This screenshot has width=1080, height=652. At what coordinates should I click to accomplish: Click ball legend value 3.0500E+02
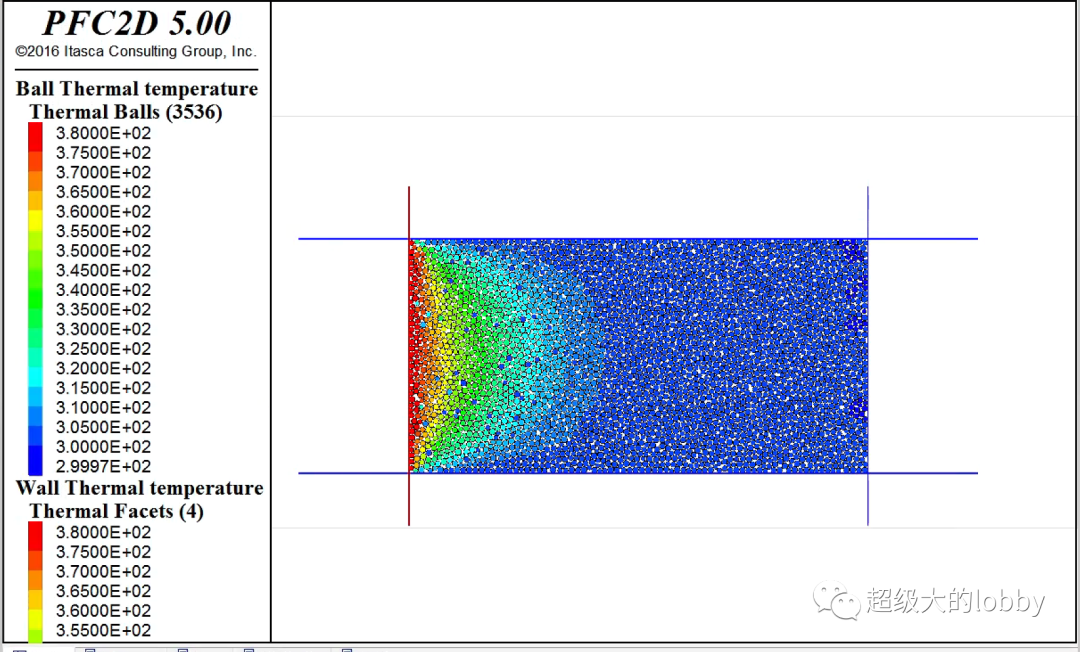point(103,428)
